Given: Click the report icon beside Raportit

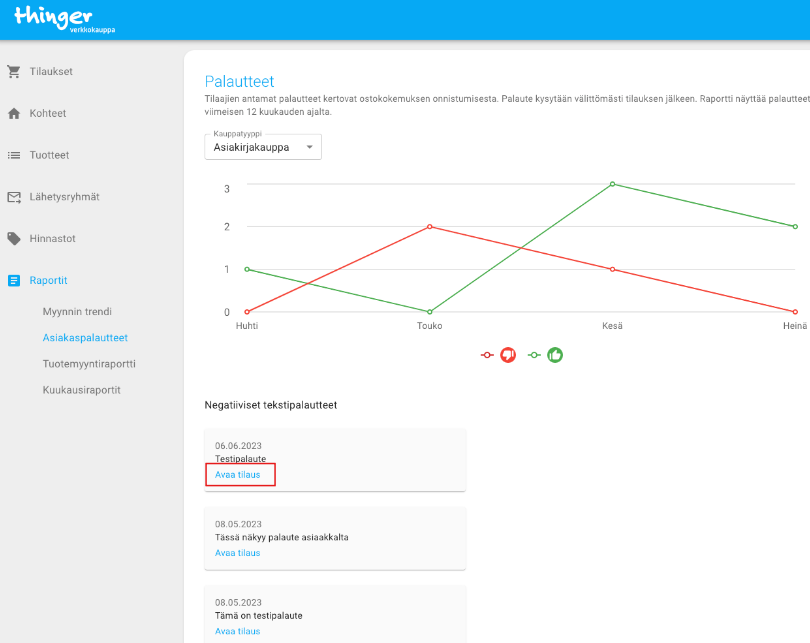Looking at the screenshot, I should [14, 280].
